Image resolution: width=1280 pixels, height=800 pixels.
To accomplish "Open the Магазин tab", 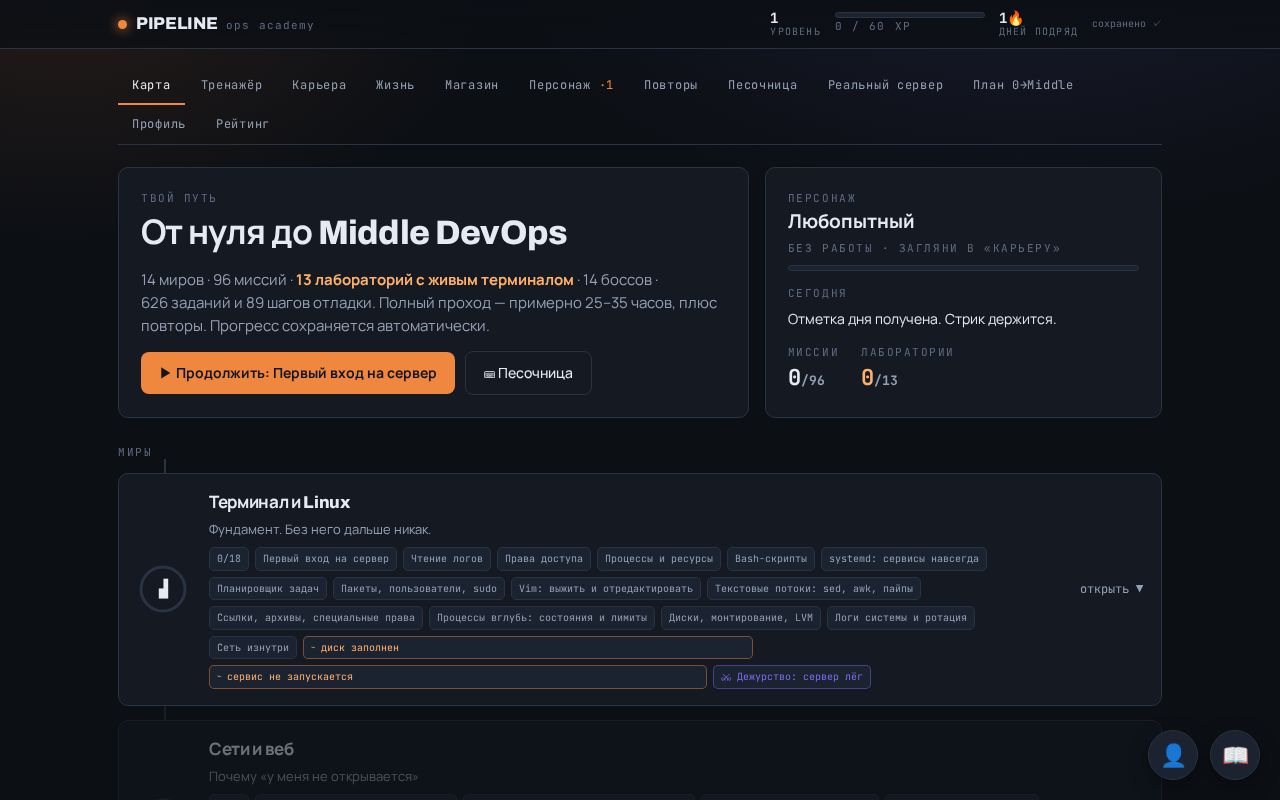I will click(471, 85).
